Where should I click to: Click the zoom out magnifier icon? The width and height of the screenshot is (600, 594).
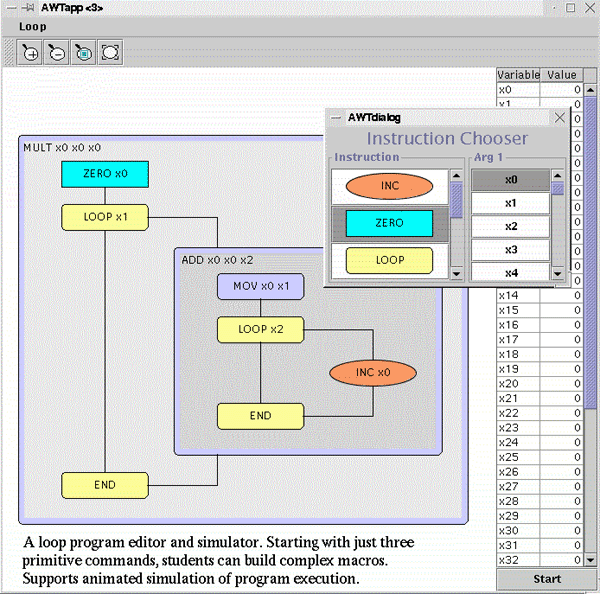[57, 54]
